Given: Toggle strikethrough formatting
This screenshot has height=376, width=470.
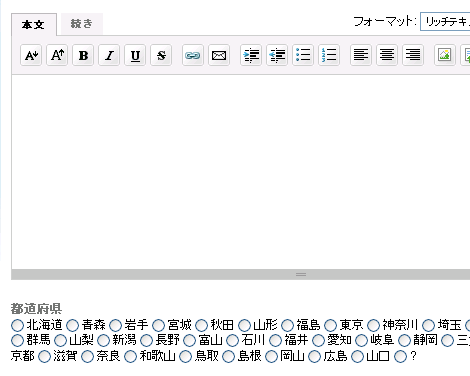Looking at the screenshot, I should pyautogui.click(x=161, y=55).
